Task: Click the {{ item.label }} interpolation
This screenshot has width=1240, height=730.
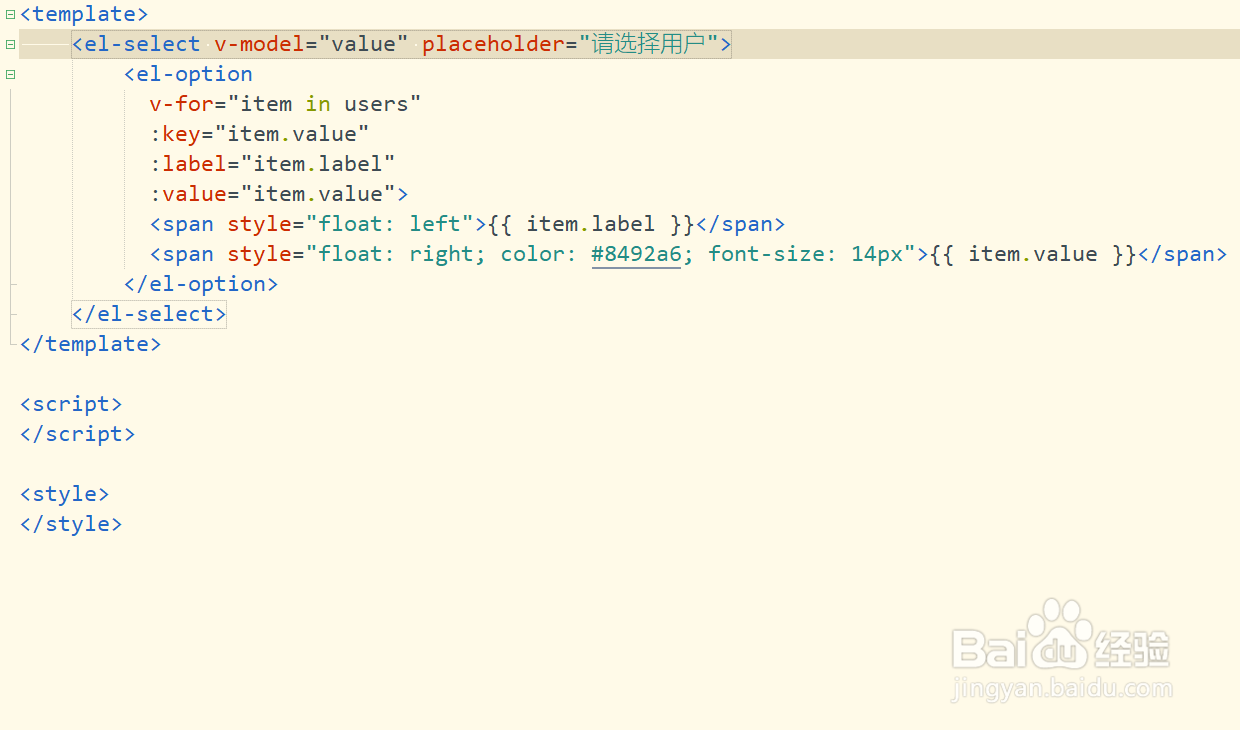Action: [x=591, y=224]
